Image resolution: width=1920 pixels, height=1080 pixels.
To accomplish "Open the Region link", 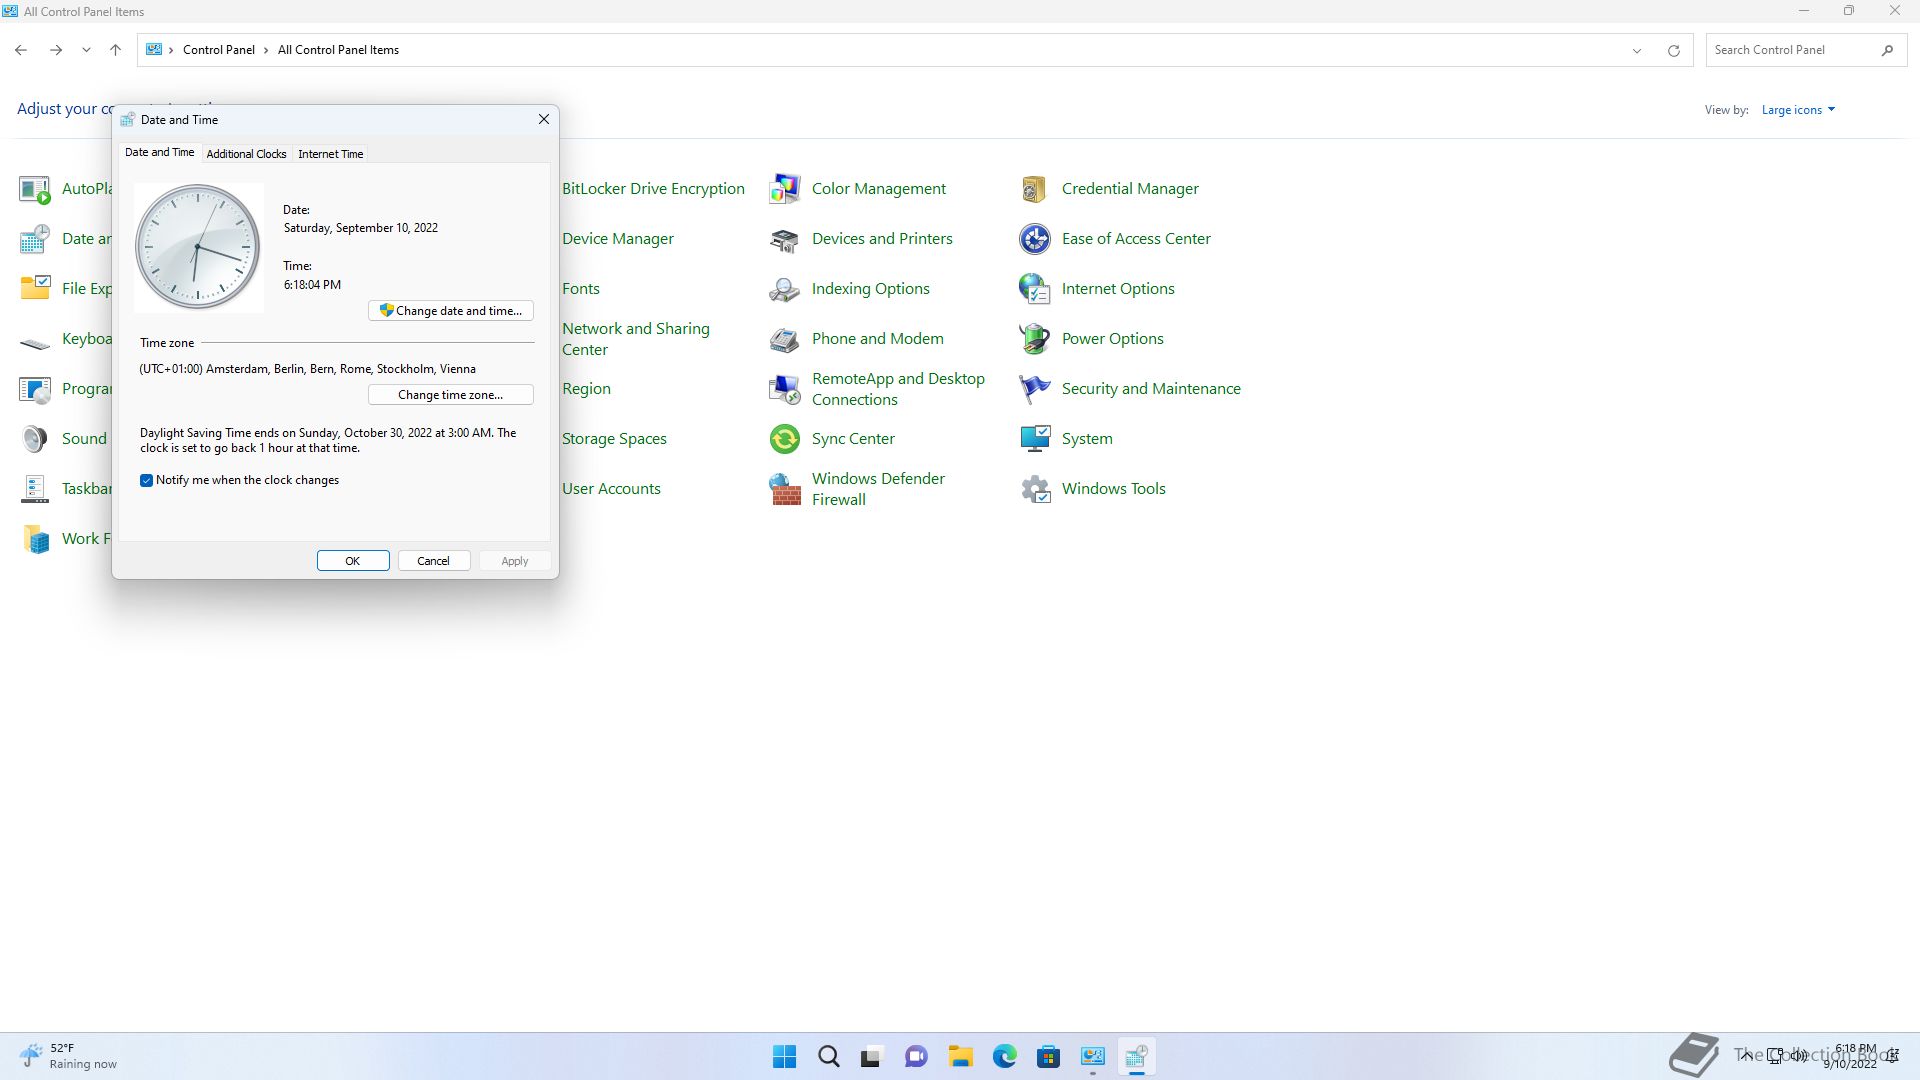I will pos(586,389).
